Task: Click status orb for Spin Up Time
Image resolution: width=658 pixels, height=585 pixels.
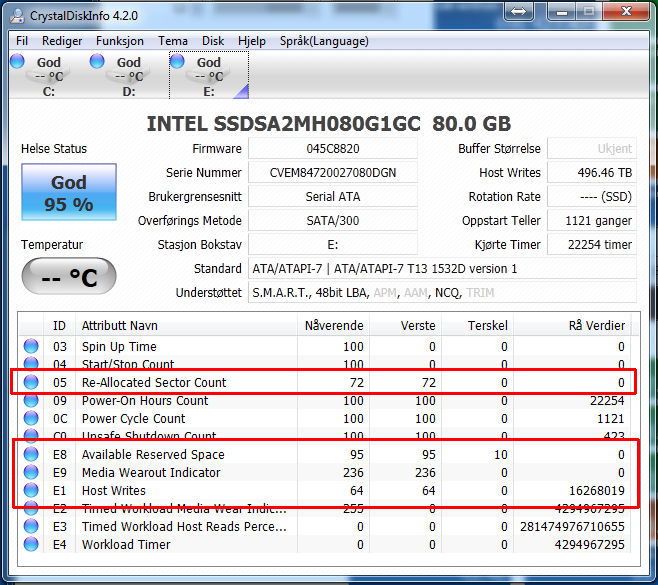Action: click(x=31, y=346)
